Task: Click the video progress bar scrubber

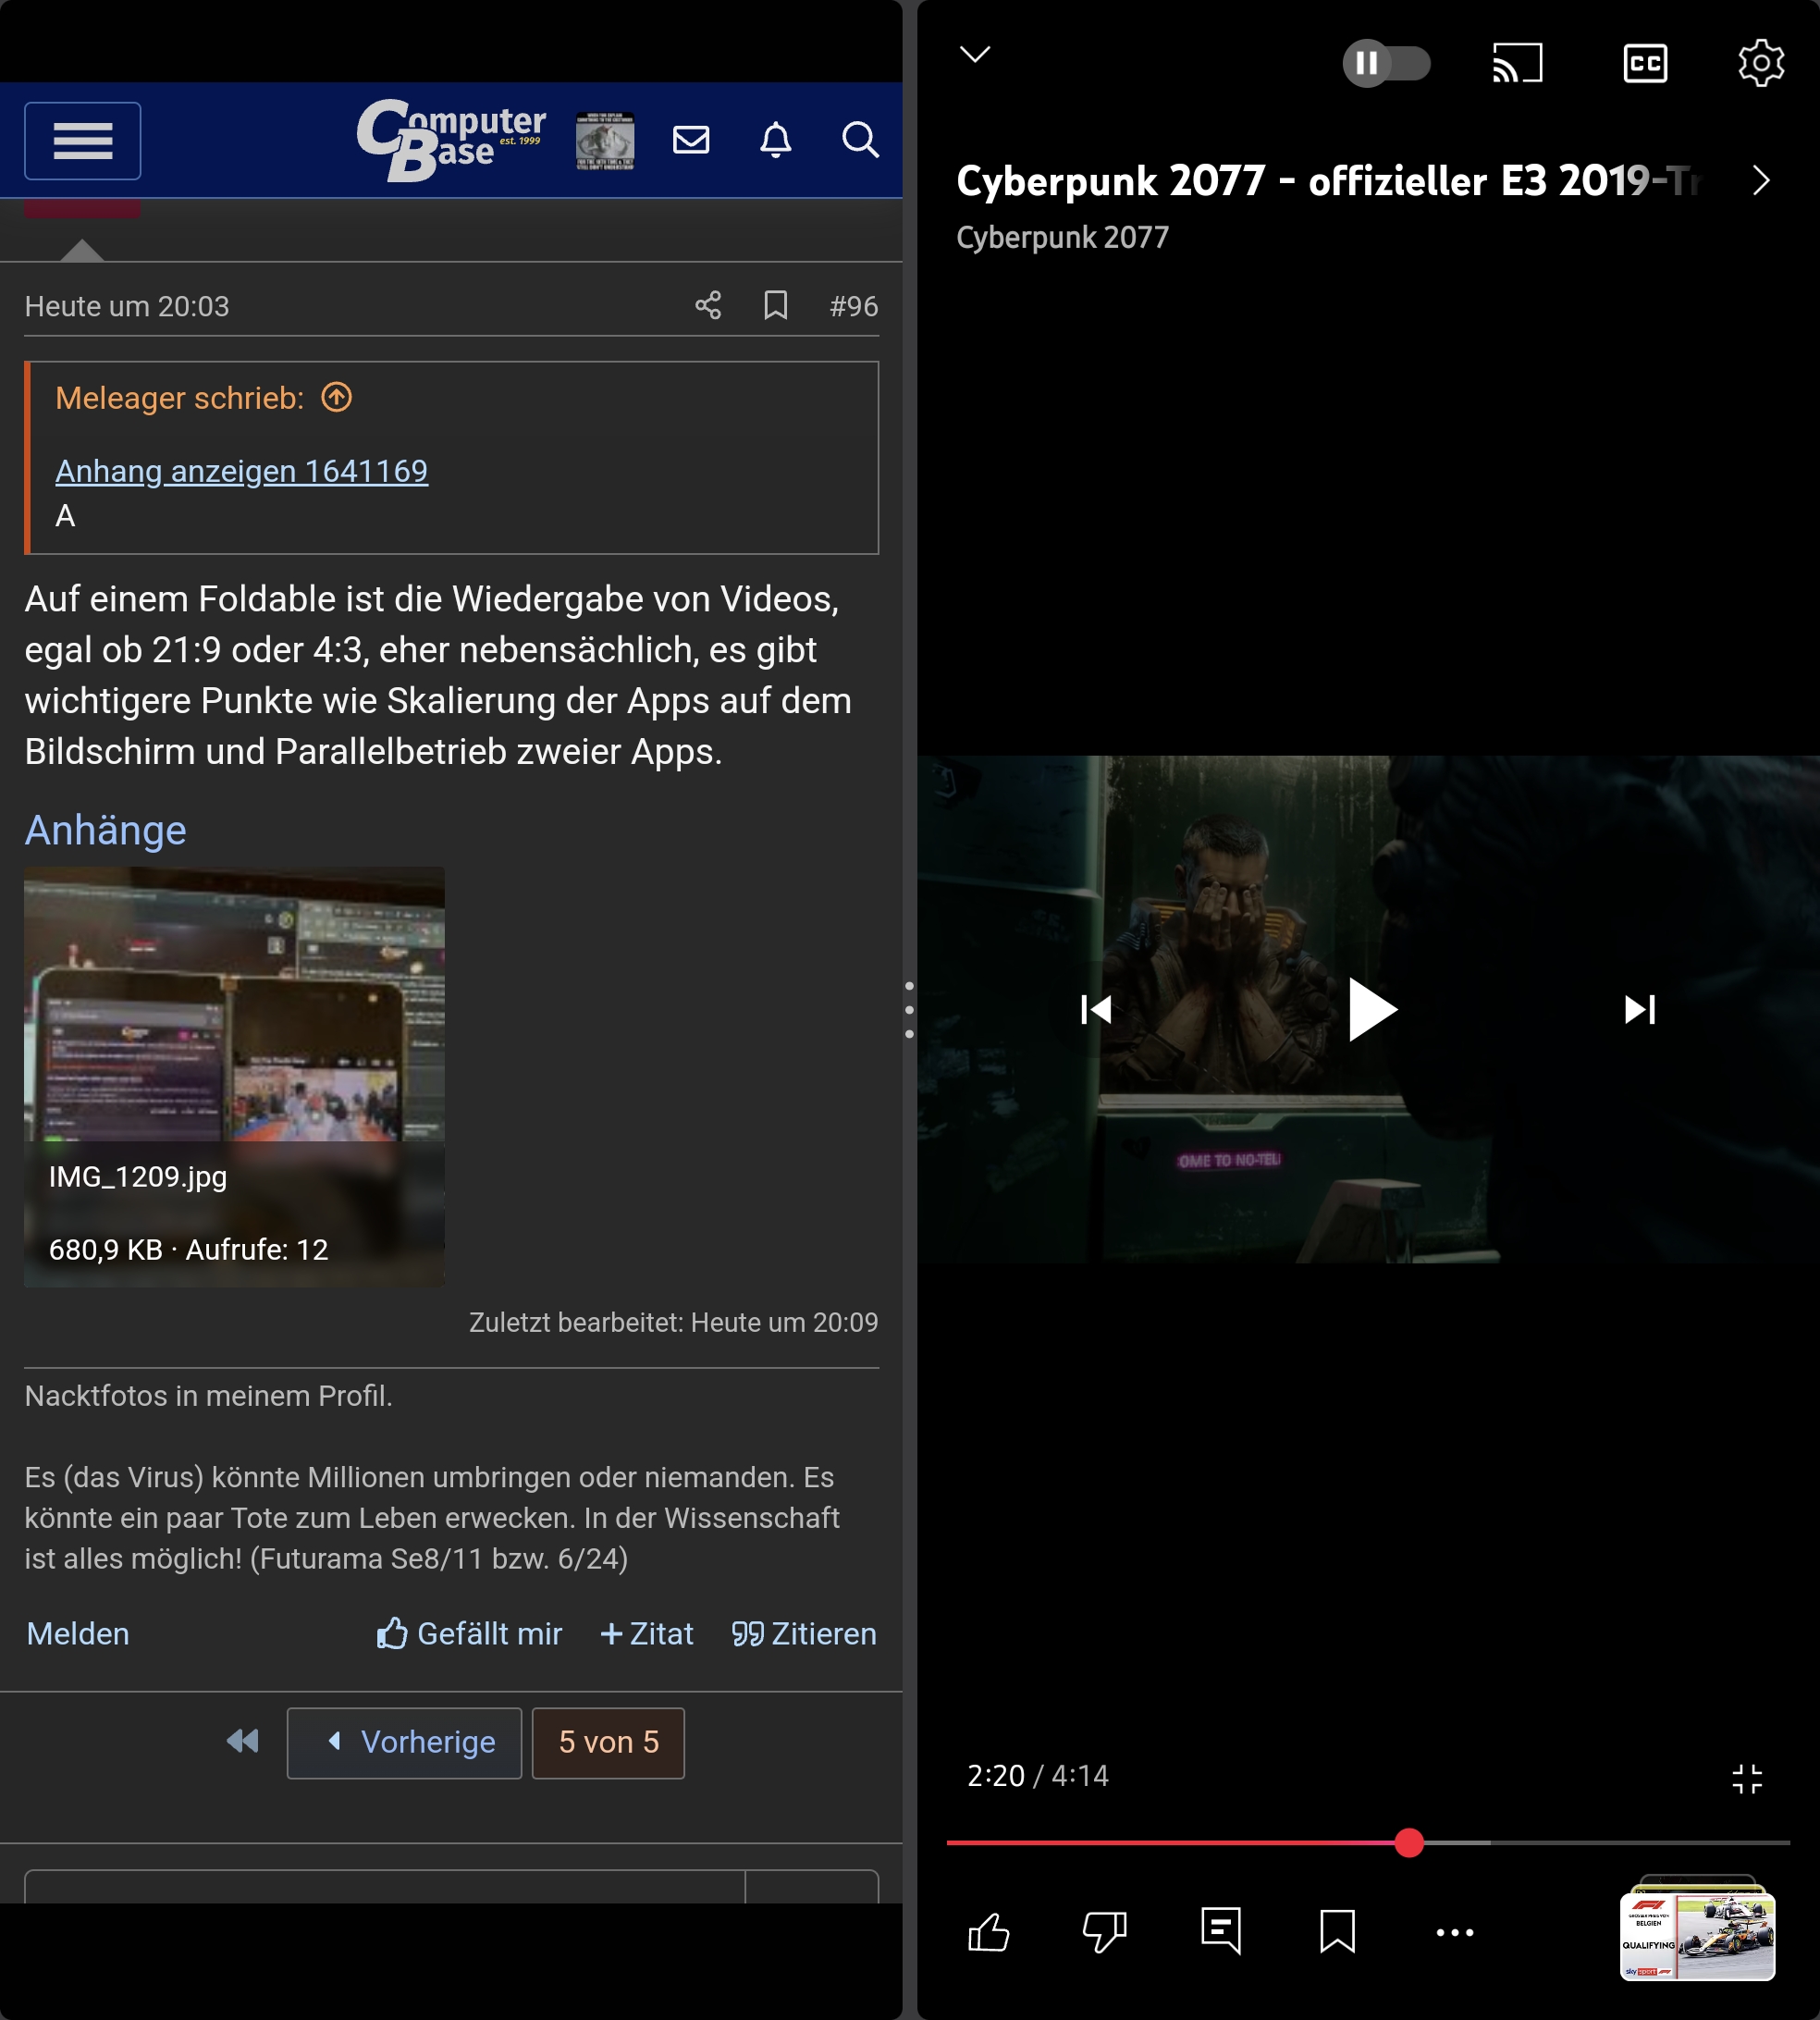Action: coord(1409,1843)
